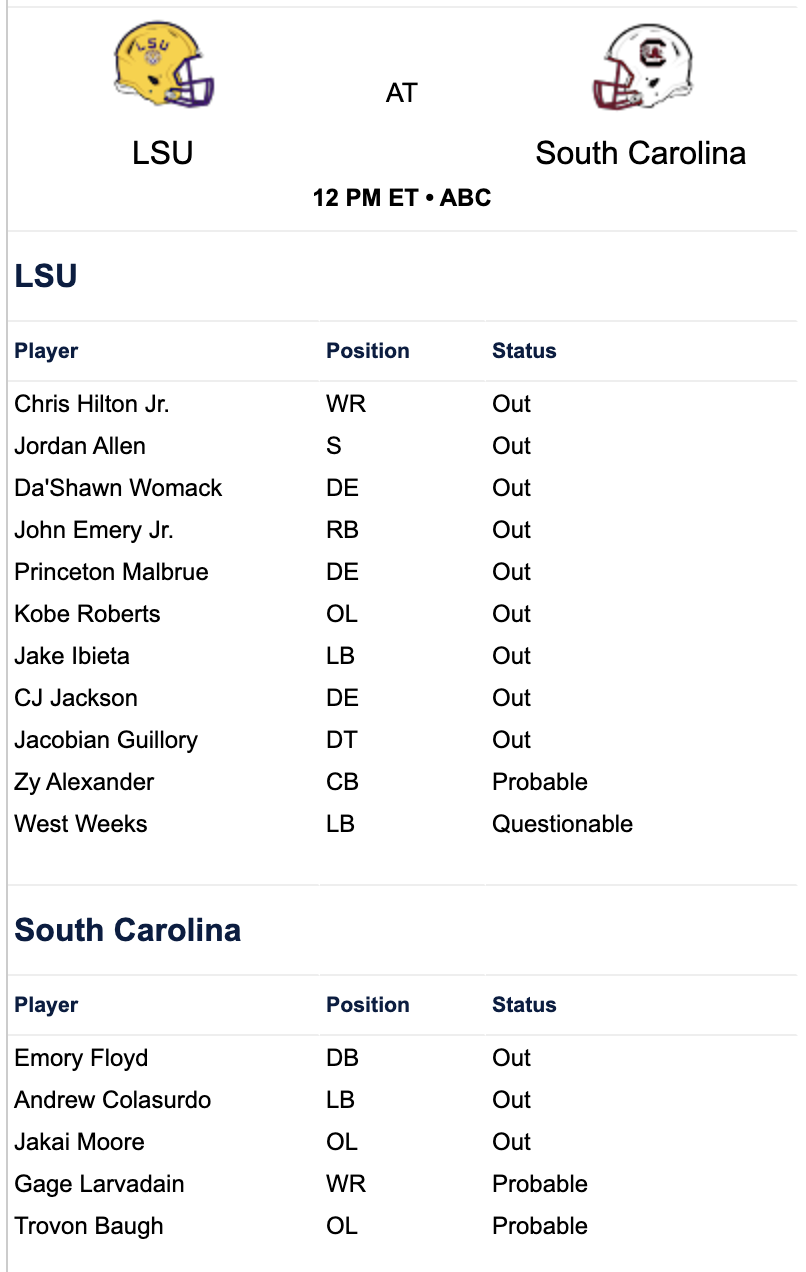Click the Position column header in LSU table
806x1272 pixels.
(x=368, y=351)
